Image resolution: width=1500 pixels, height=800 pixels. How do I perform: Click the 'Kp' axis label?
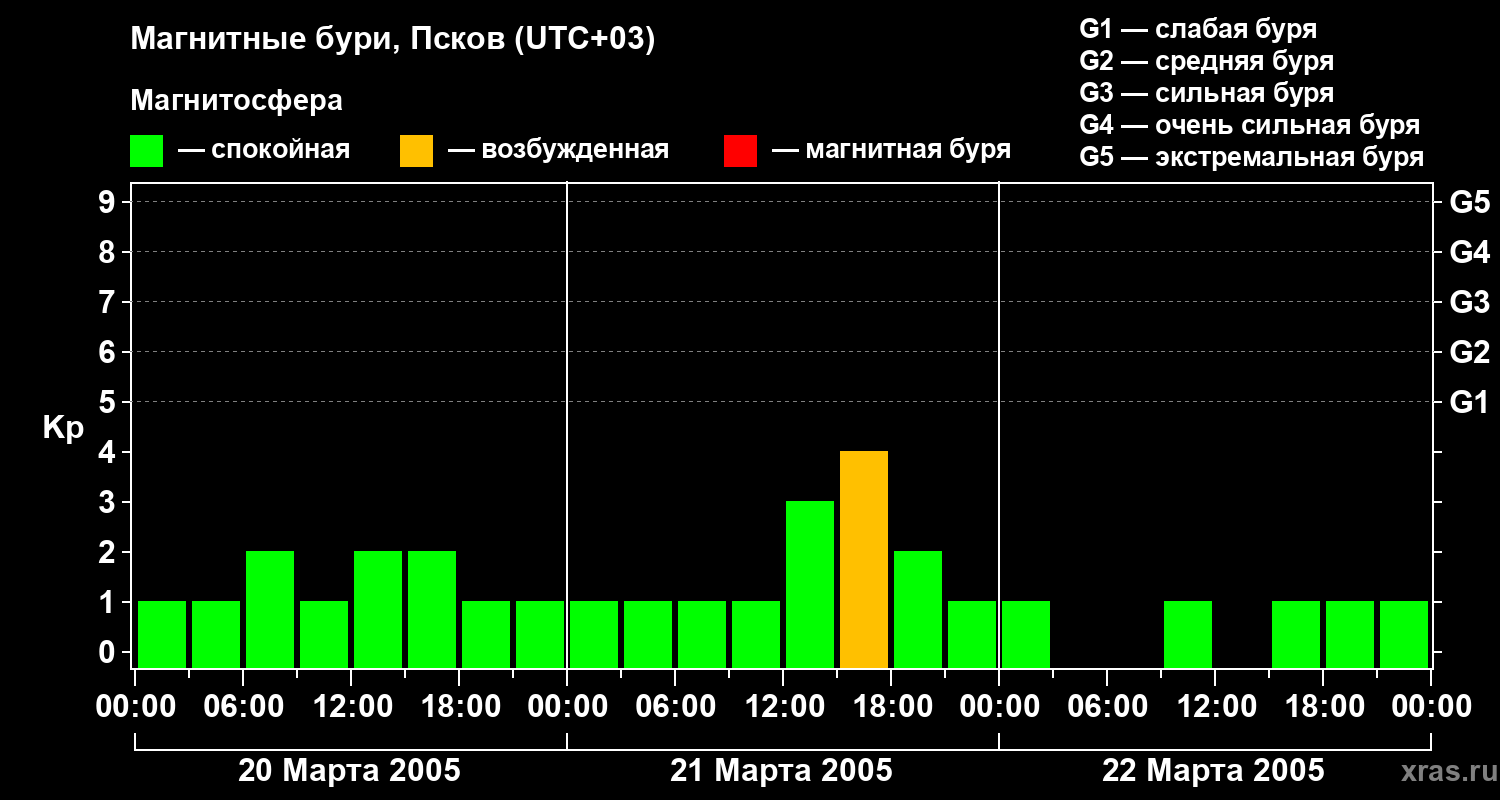click(63, 428)
